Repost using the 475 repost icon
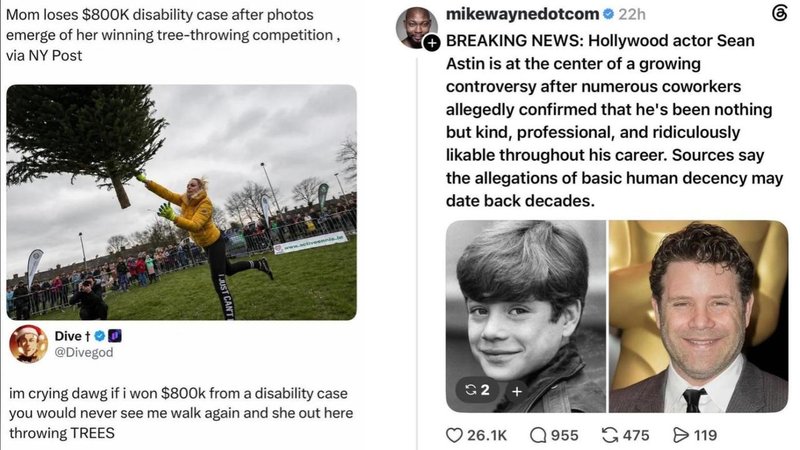The image size is (800, 450). [610, 435]
